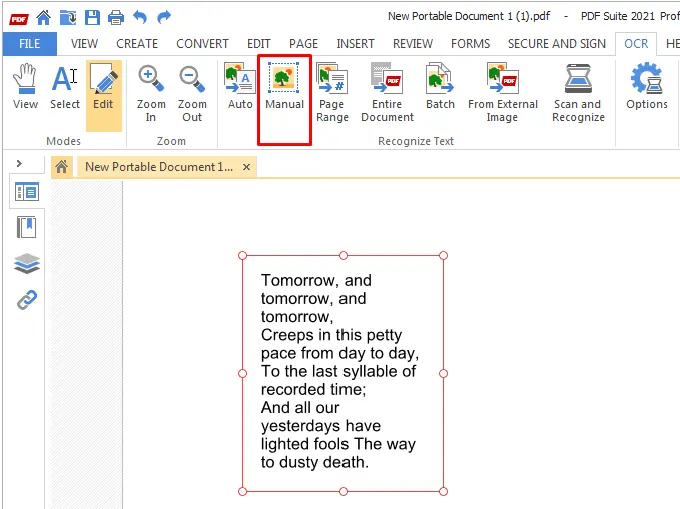The width and height of the screenshot is (680, 509).
Task: Click the line "recorded time;"
Action: [x=314, y=389]
